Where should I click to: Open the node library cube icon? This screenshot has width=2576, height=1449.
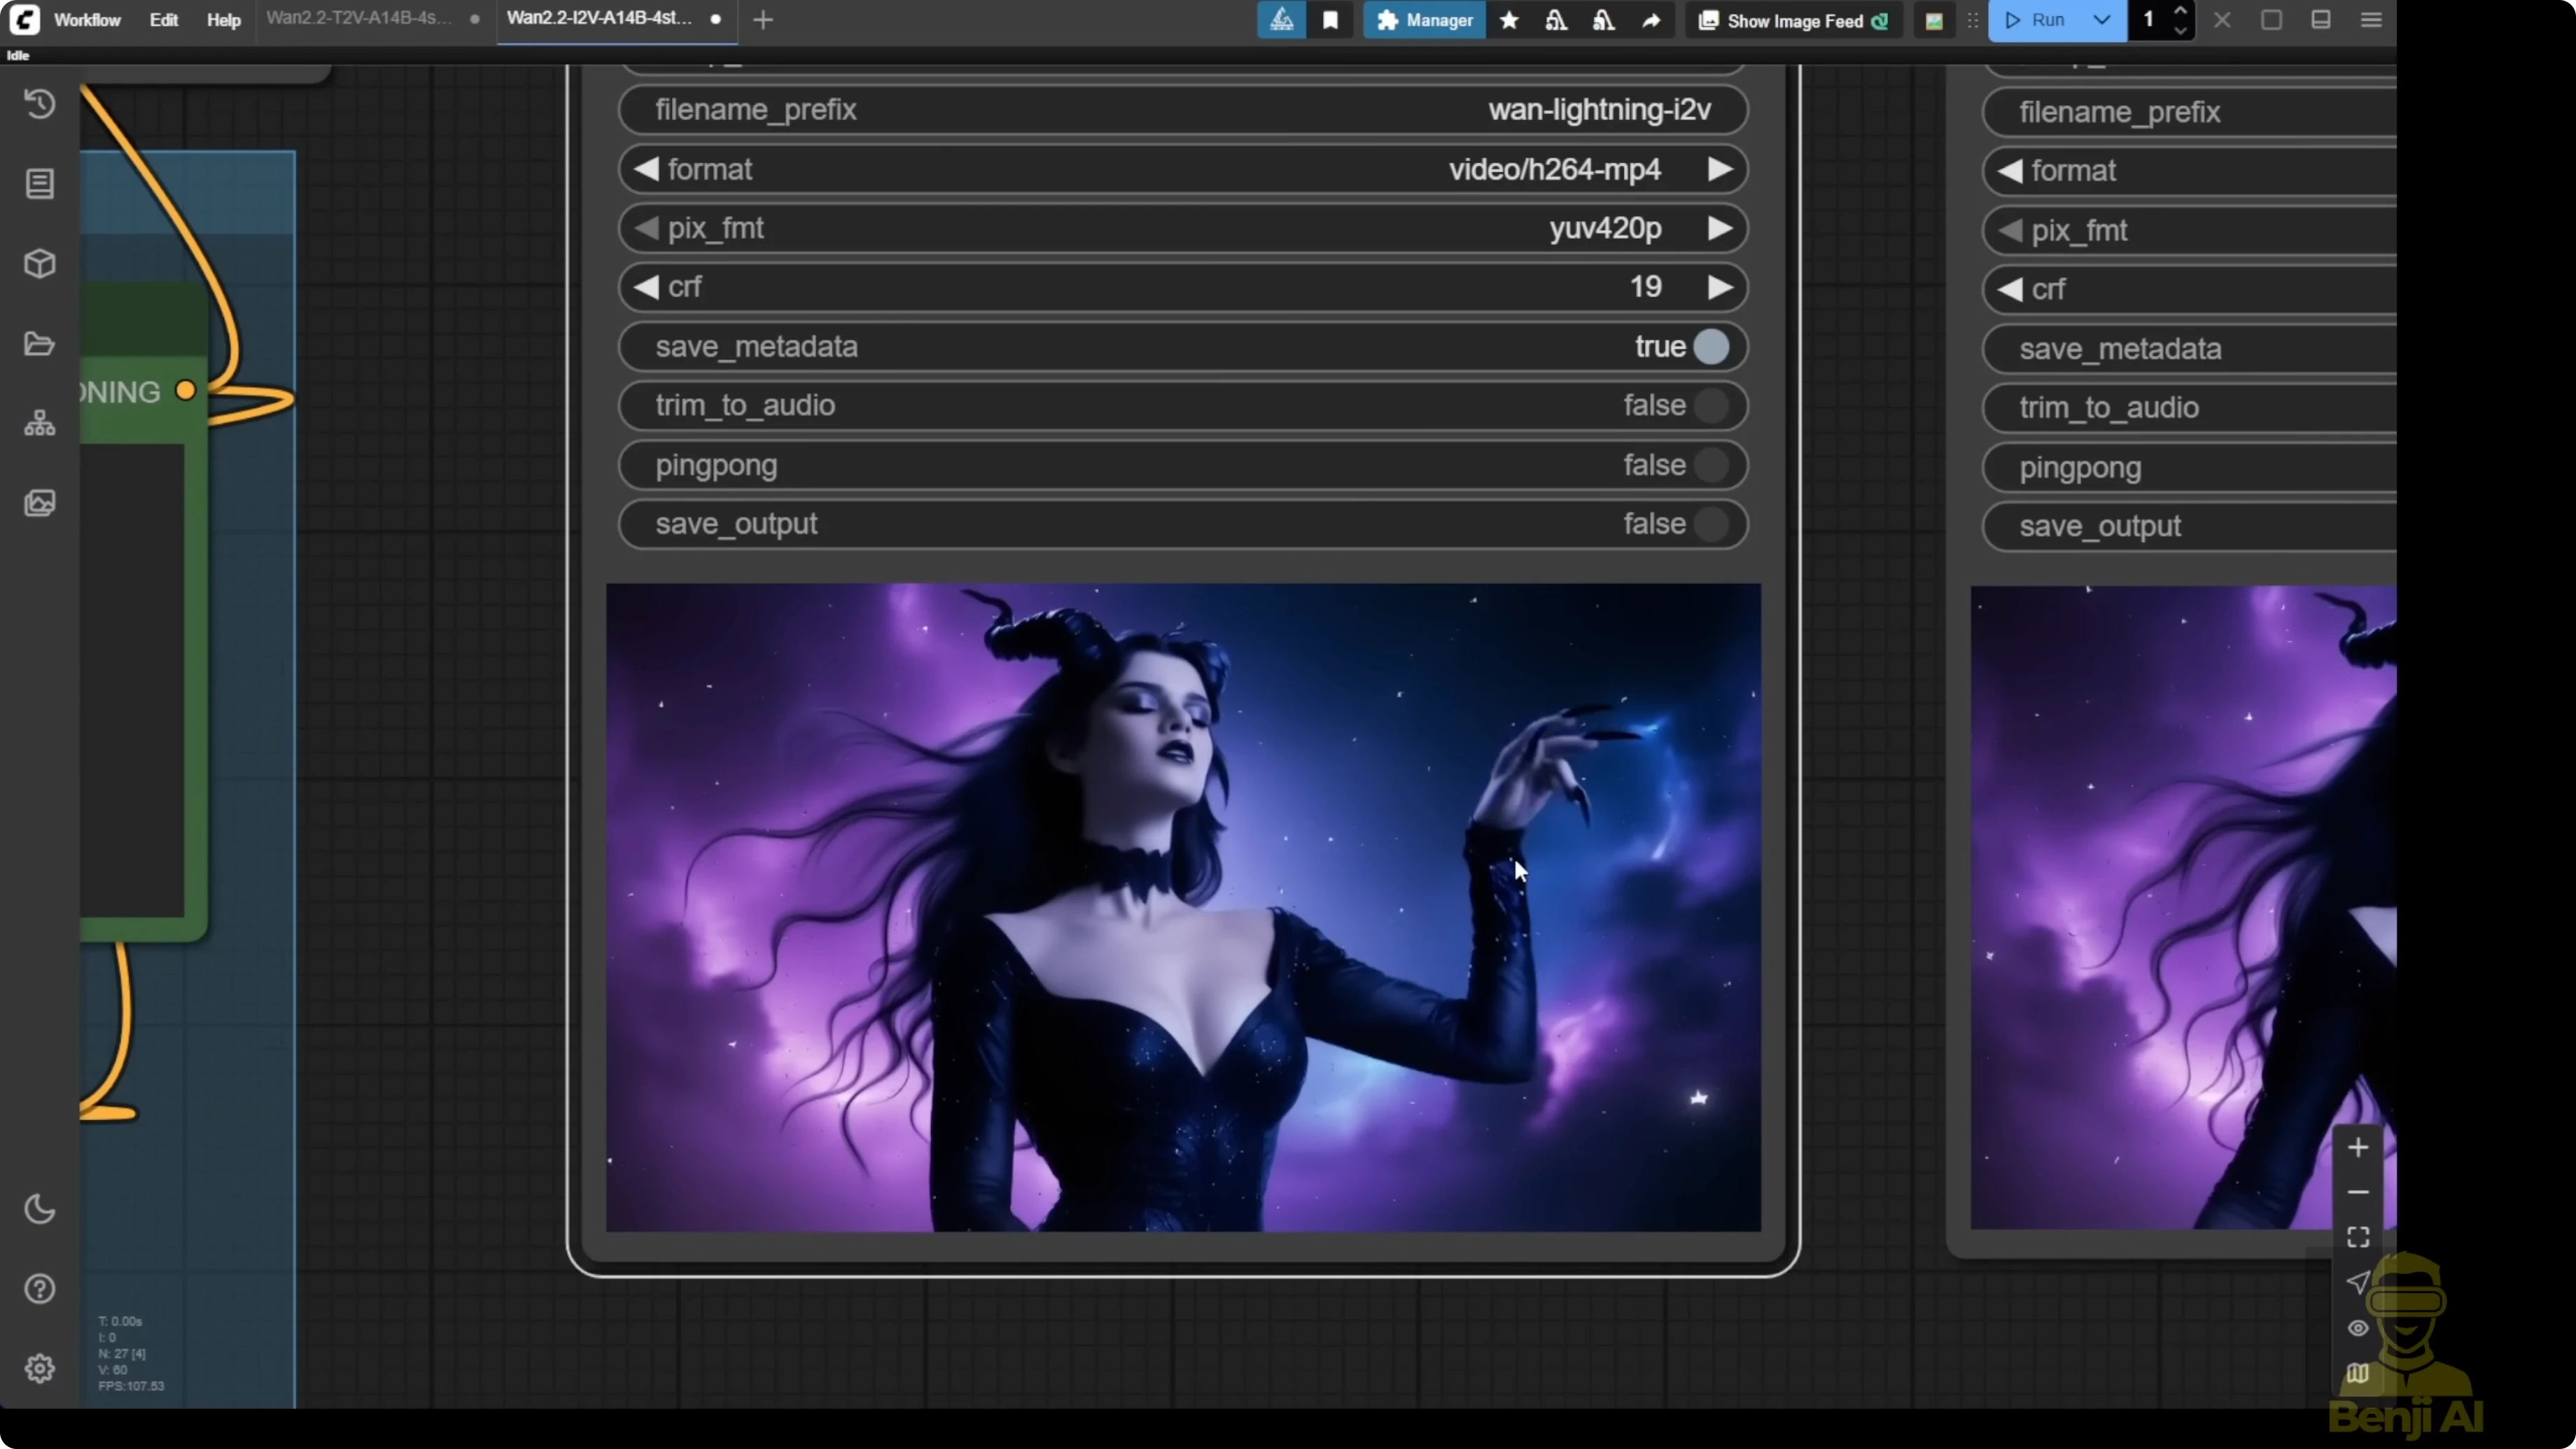40,264
